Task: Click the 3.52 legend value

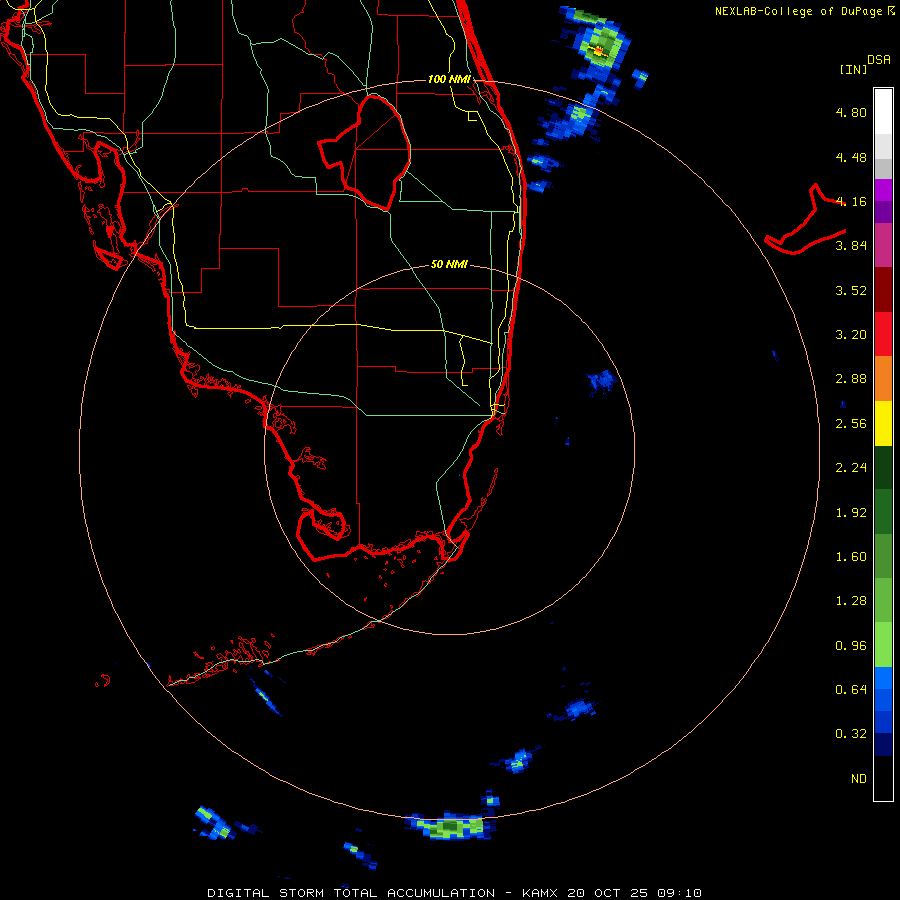Action: pos(851,290)
